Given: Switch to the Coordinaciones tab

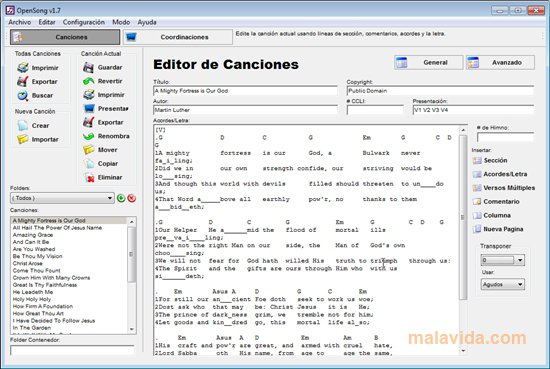Looking at the screenshot, I should click(177, 37).
